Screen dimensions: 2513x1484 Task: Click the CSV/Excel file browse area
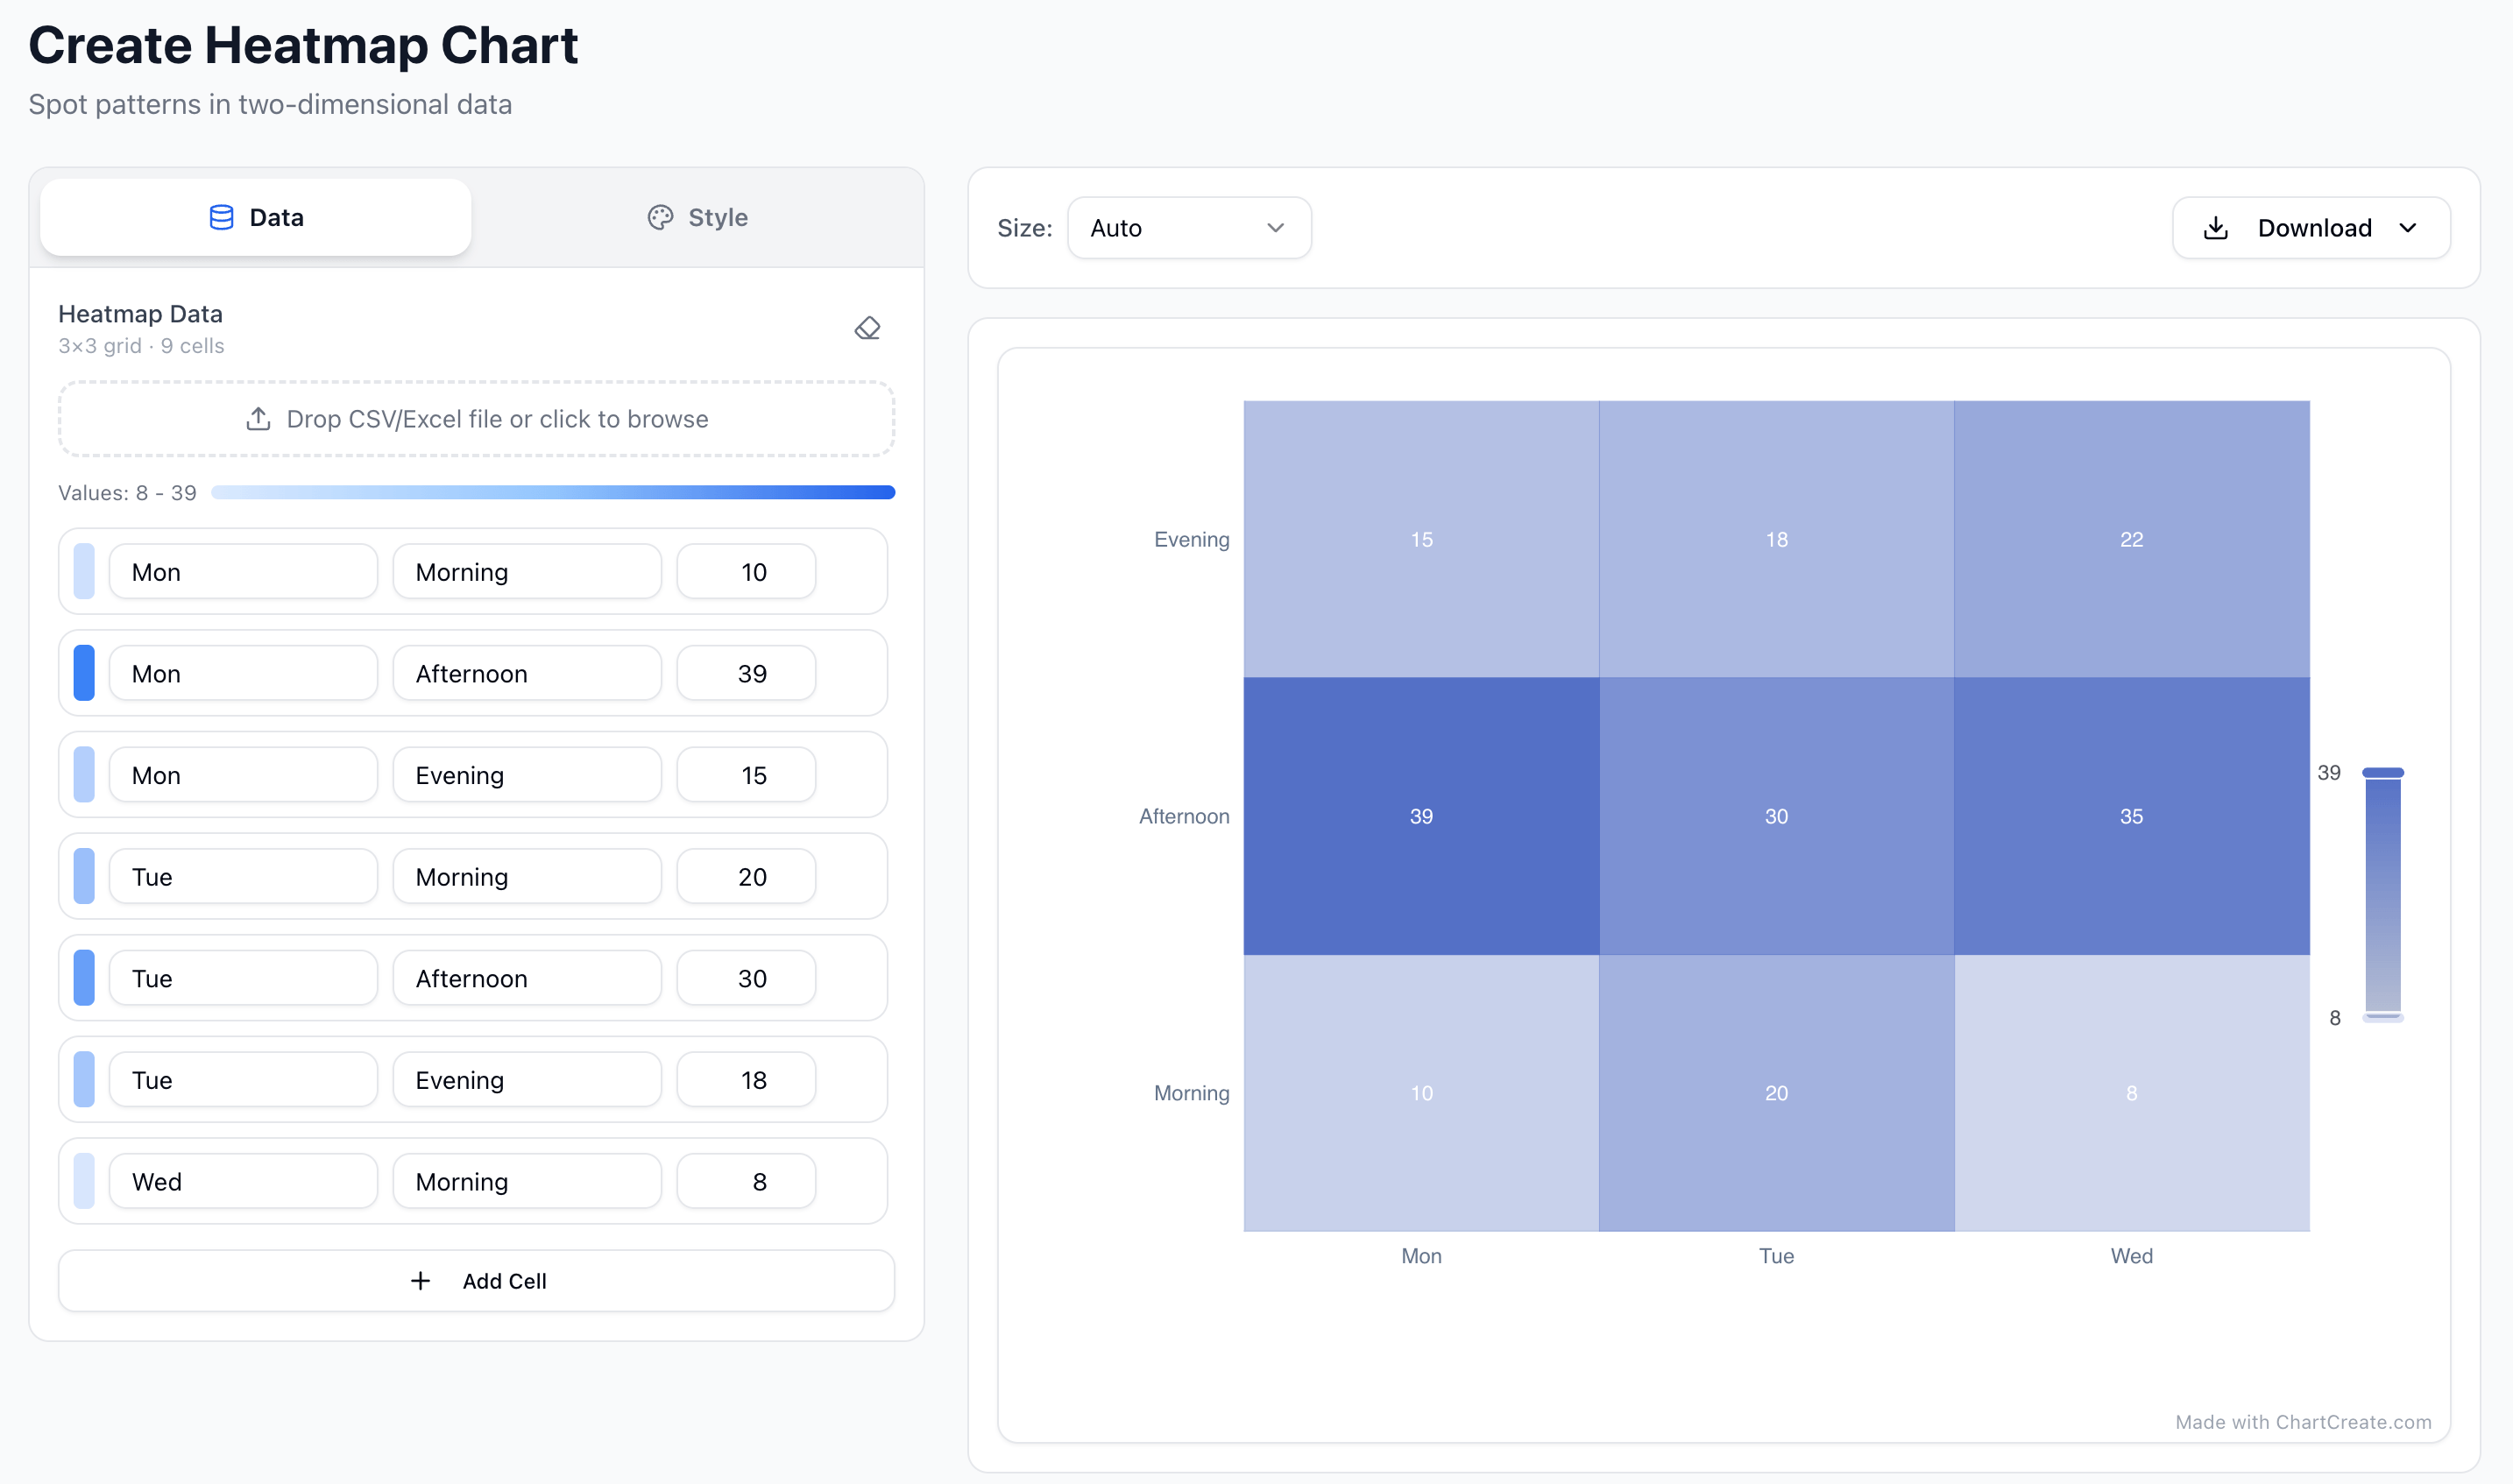475,419
